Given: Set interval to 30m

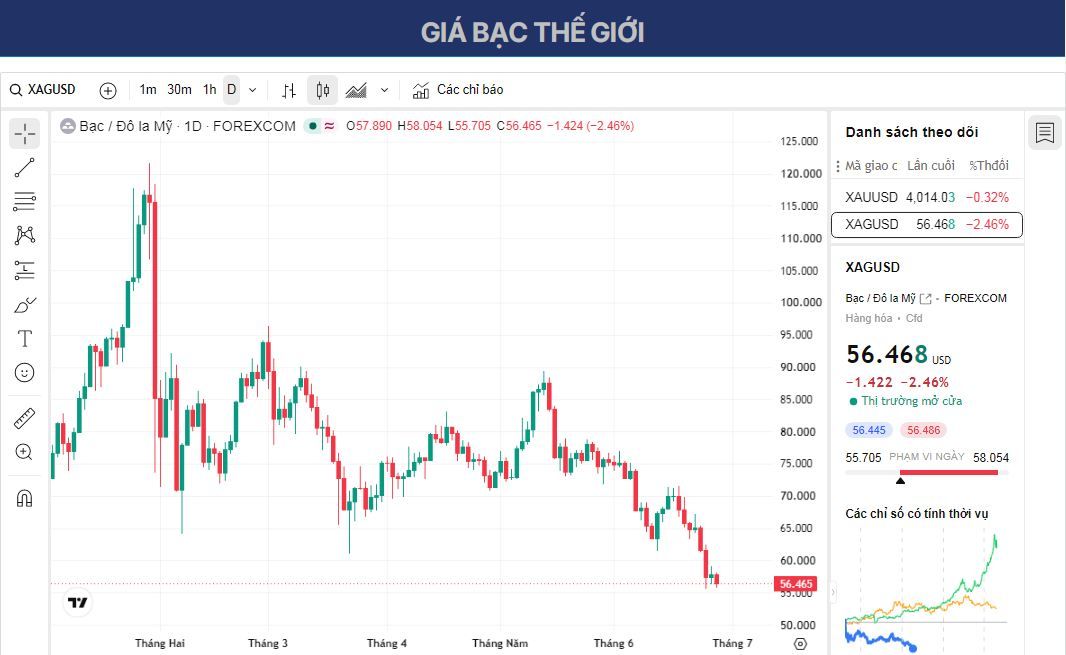Looking at the screenshot, I should [179, 90].
